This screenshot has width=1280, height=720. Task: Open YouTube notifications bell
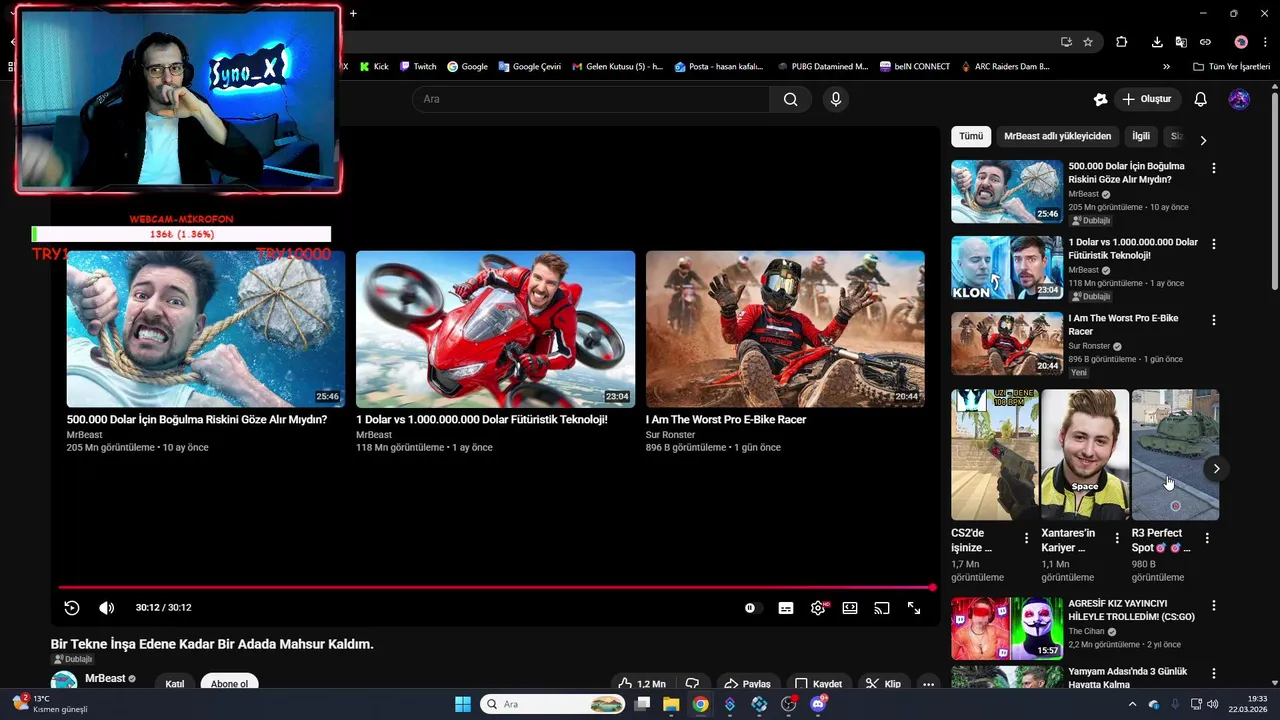(x=1201, y=99)
